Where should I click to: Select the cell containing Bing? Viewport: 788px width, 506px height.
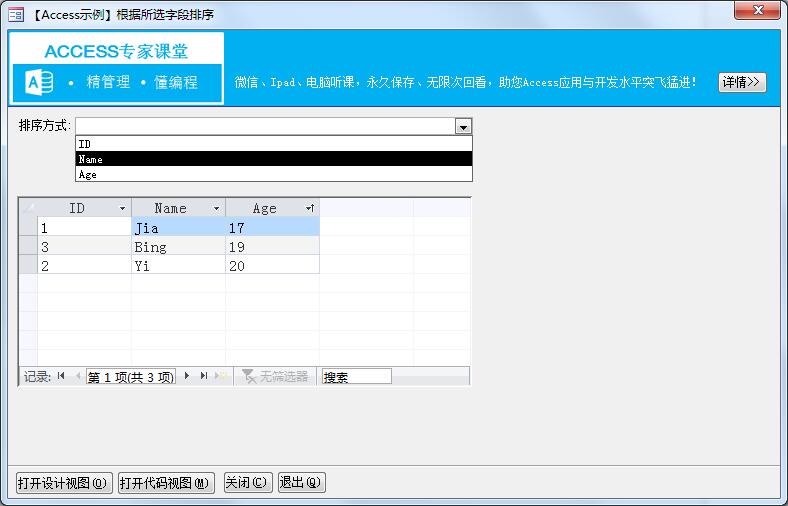tap(178, 247)
